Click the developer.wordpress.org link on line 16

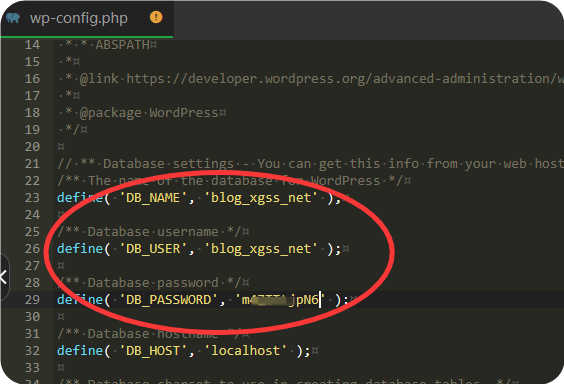click(345, 79)
